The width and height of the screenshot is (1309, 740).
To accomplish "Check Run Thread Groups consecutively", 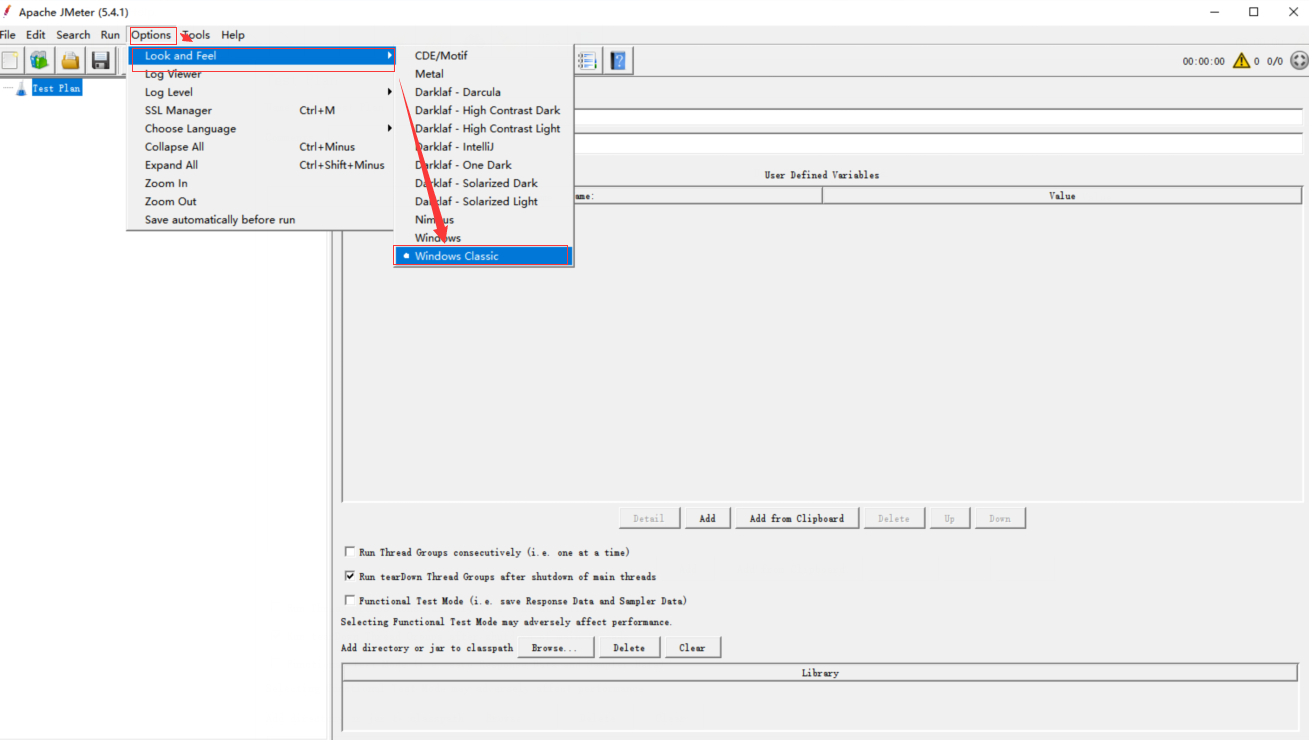I will point(349,552).
